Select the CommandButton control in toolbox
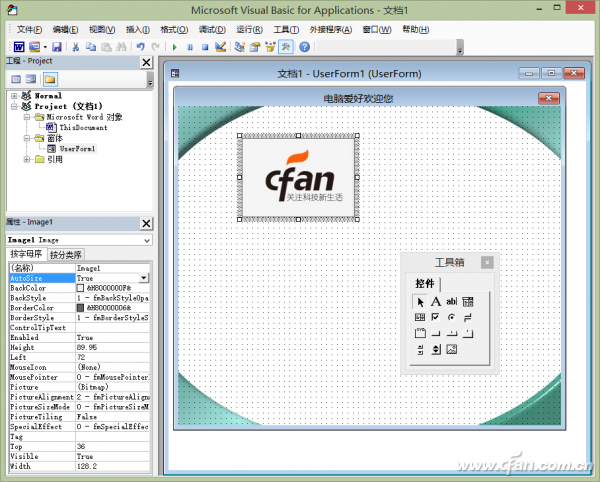 click(x=436, y=333)
